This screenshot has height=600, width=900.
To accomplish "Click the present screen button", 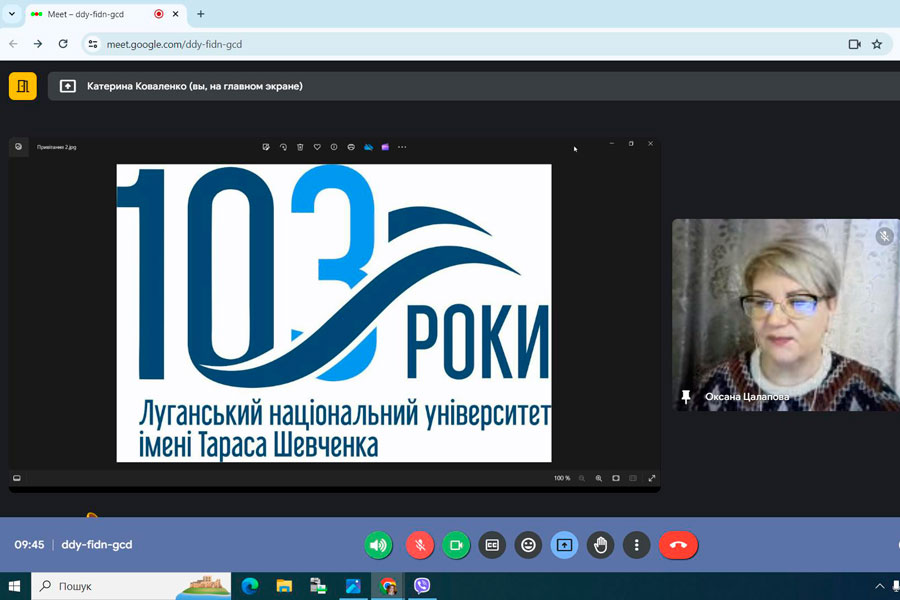I will tap(564, 545).
